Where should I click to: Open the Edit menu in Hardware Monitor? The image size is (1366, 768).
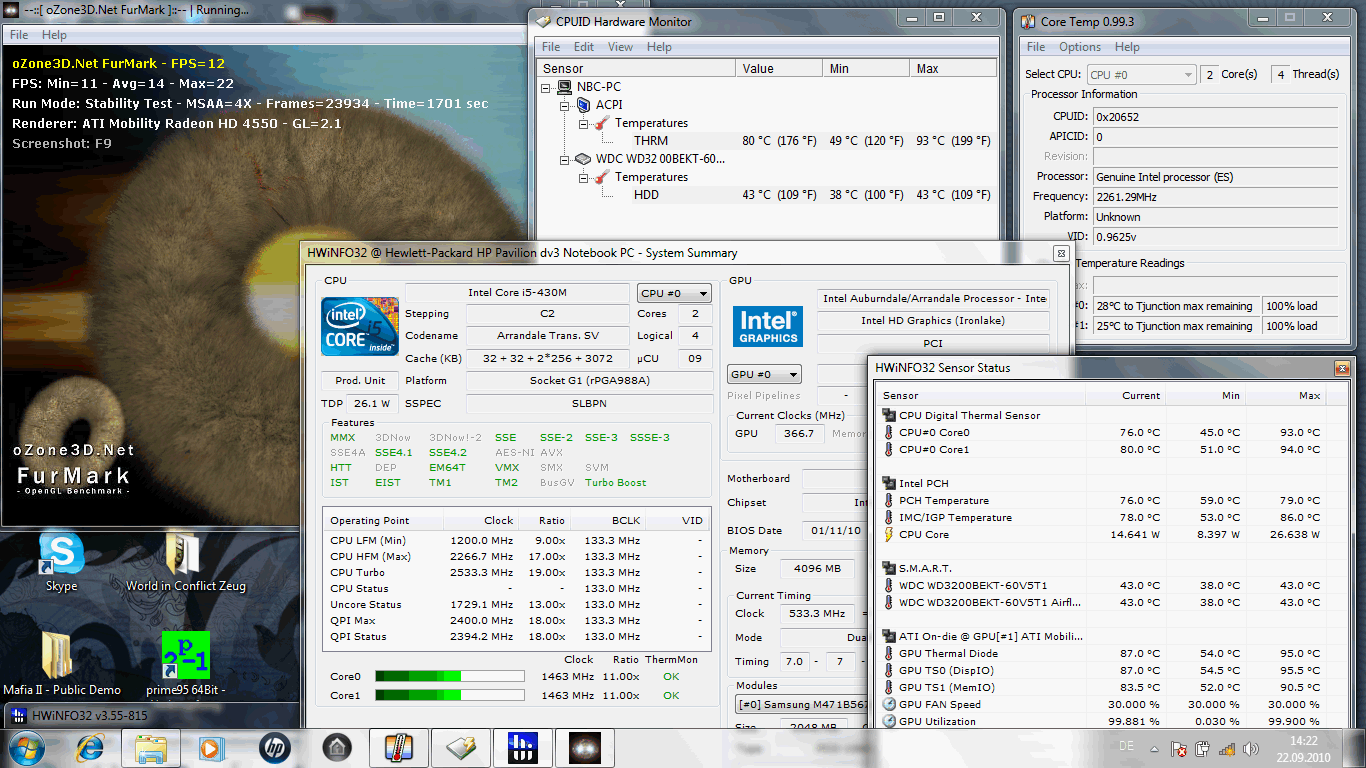pos(584,47)
